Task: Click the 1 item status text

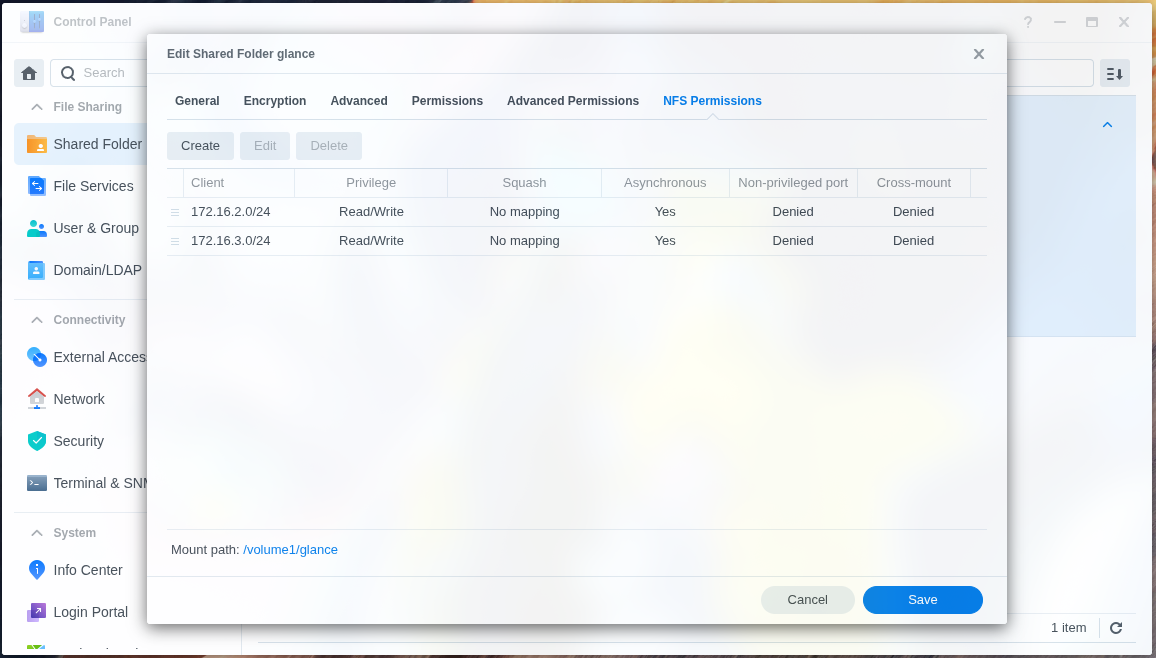Action: pyautogui.click(x=1068, y=628)
